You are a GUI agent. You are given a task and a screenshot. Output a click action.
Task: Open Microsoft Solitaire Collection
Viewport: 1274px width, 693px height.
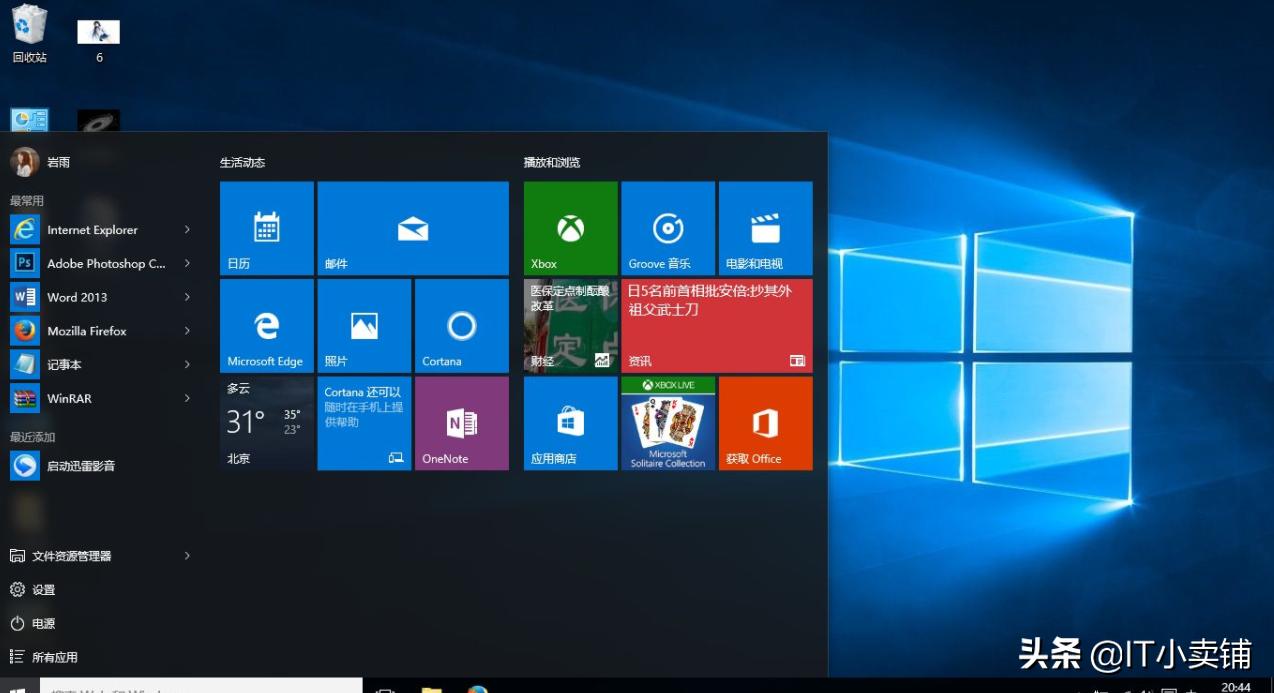[667, 422]
